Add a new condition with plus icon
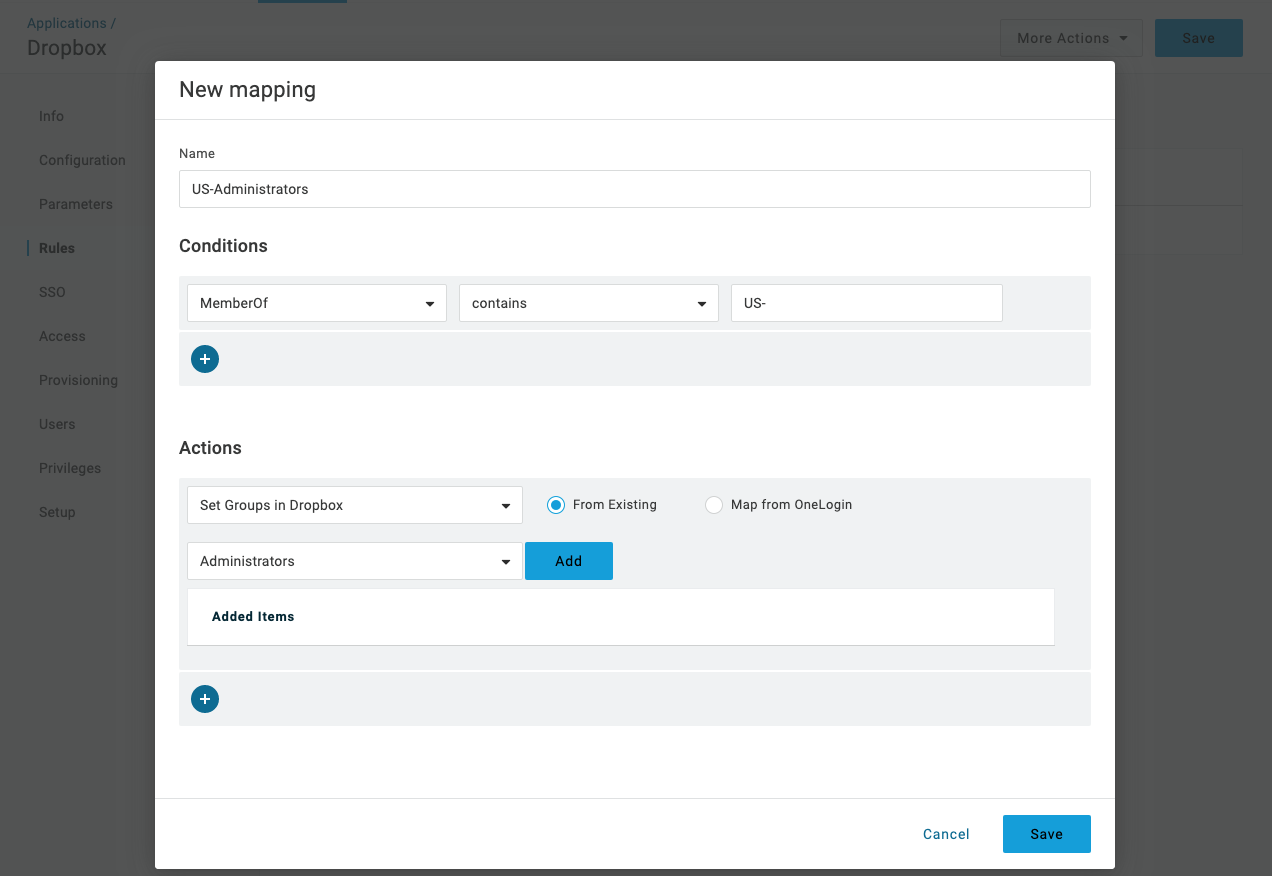The height and width of the screenshot is (876, 1272). tap(205, 359)
